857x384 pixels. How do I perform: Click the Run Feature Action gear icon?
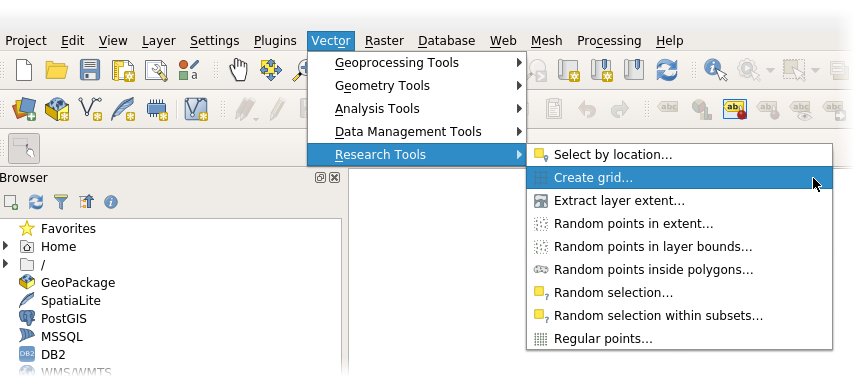click(x=748, y=70)
